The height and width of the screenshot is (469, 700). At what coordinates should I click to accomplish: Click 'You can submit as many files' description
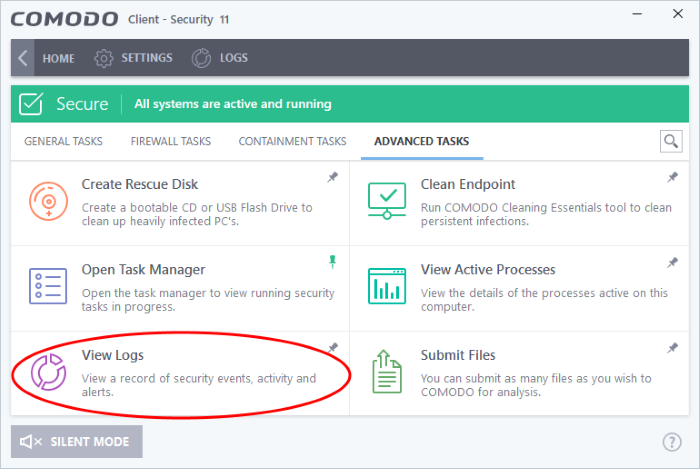click(536, 385)
